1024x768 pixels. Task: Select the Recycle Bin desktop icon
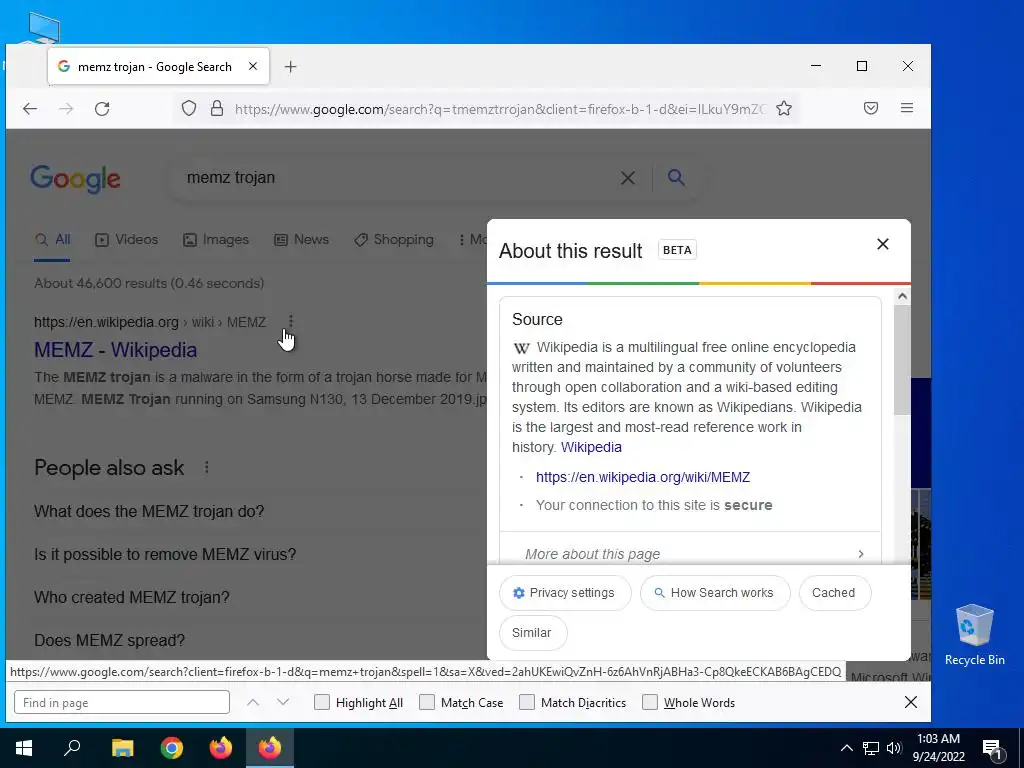(974, 635)
